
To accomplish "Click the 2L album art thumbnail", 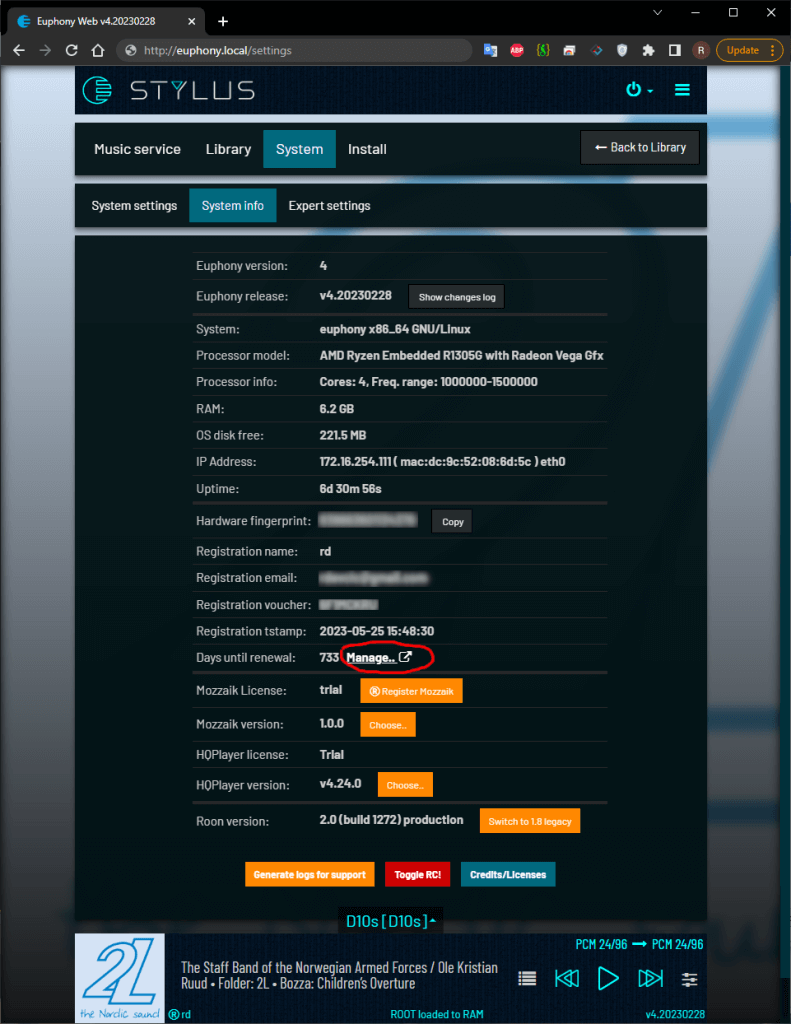I will [x=119, y=977].
